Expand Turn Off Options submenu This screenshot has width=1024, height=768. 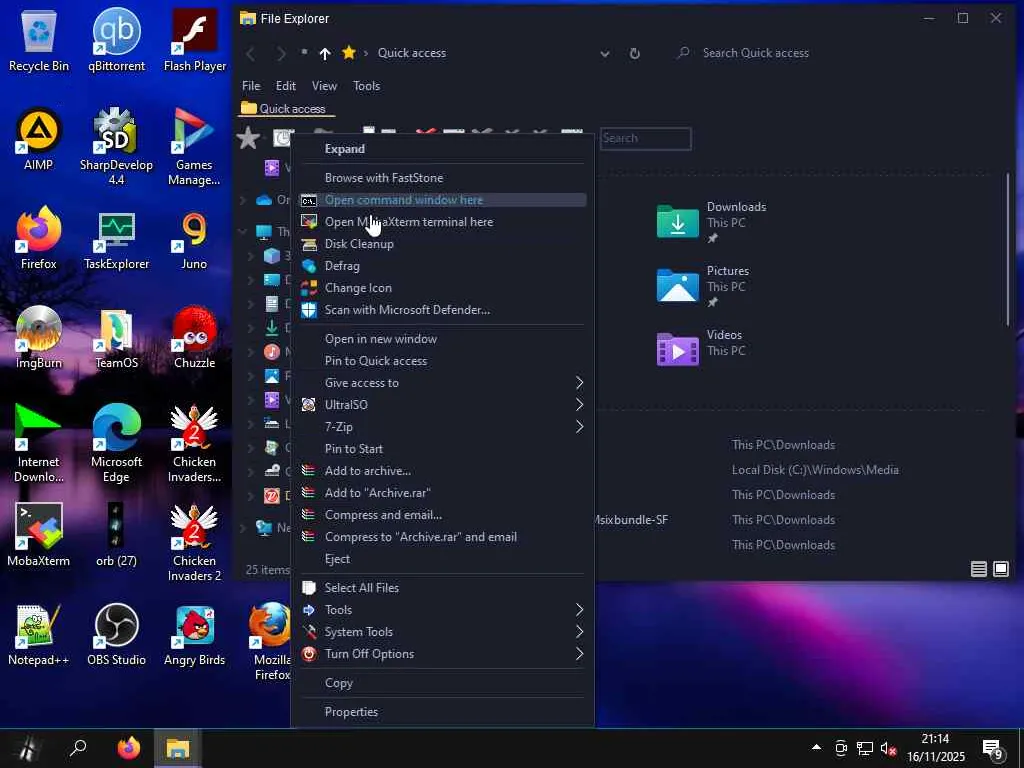579,654
